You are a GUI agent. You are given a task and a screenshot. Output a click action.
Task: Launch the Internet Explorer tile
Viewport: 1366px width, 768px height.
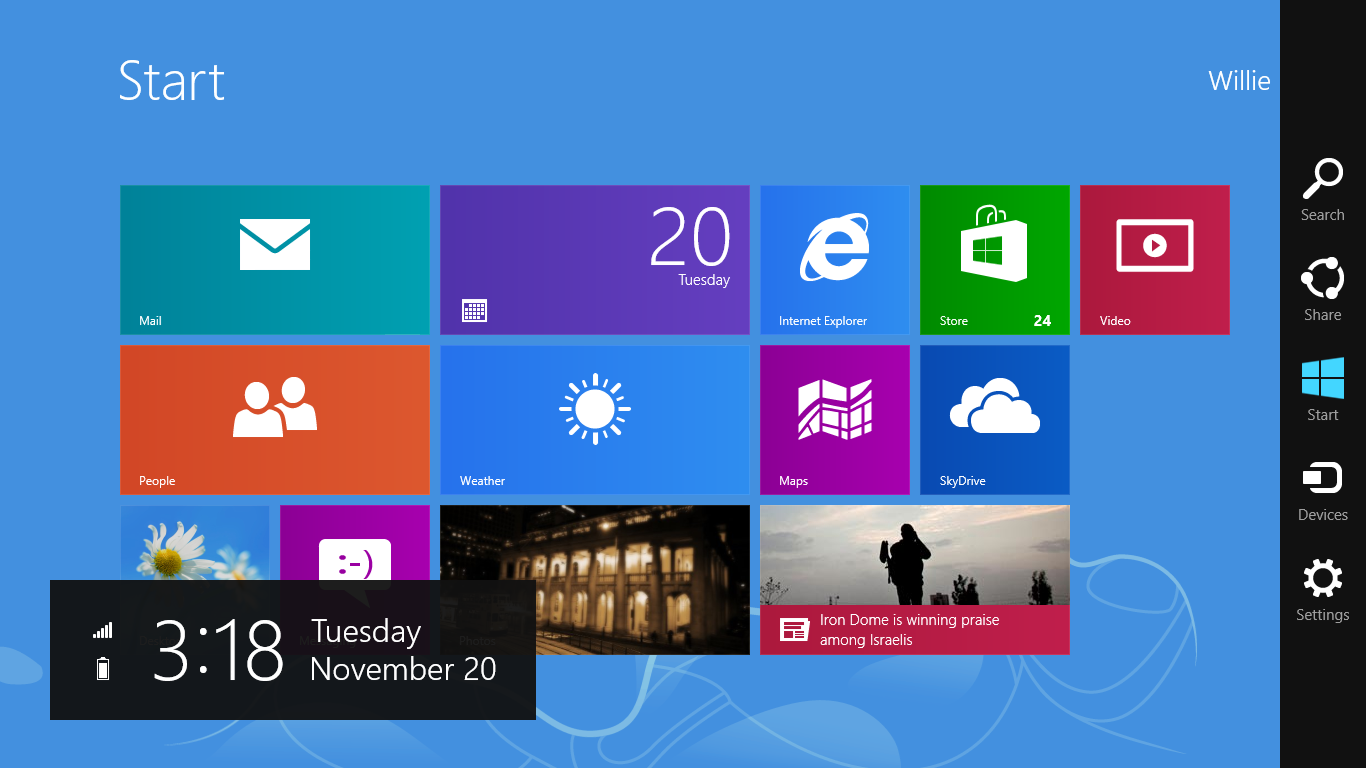[x=835, y=260]
